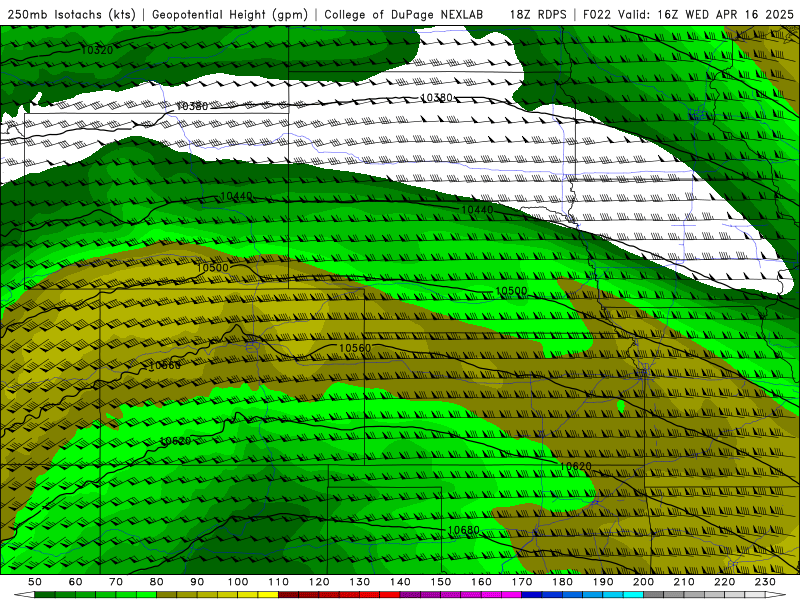Click the 50 kt color bar label
The width and height of the screenshot is (800, 600).
[35, 582]
